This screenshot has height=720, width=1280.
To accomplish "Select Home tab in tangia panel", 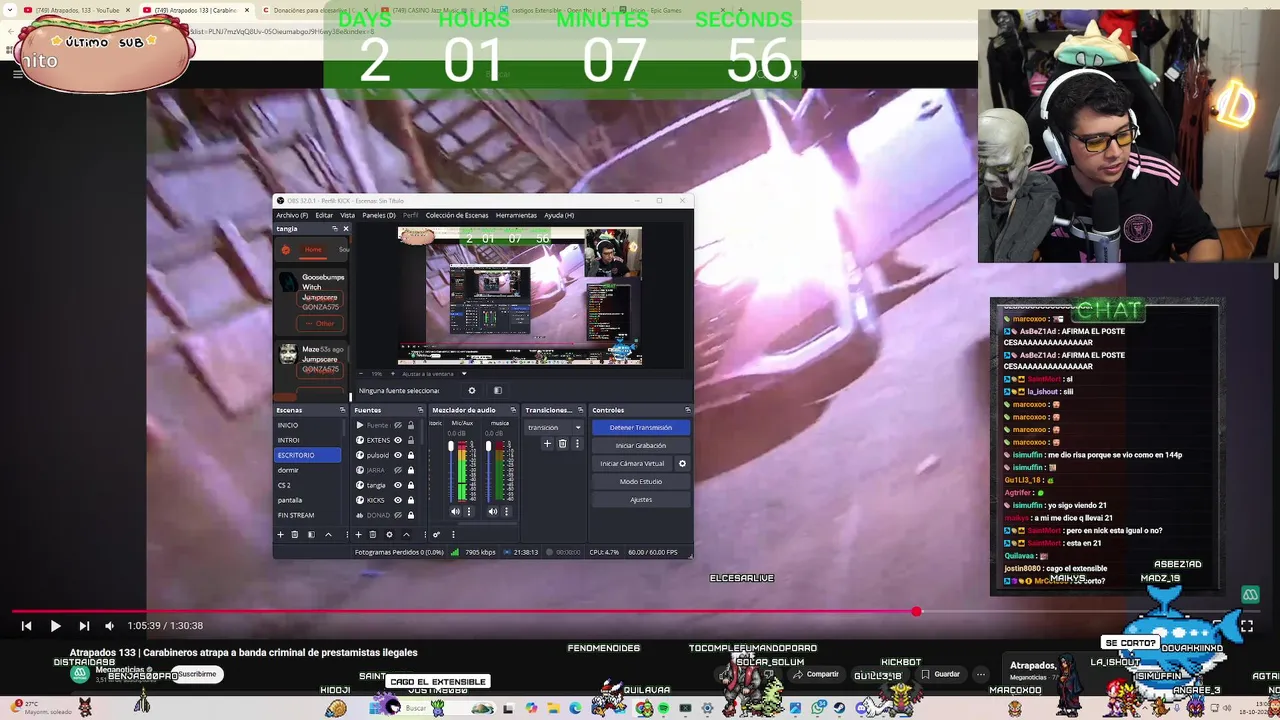I will [x=313, y=249].
